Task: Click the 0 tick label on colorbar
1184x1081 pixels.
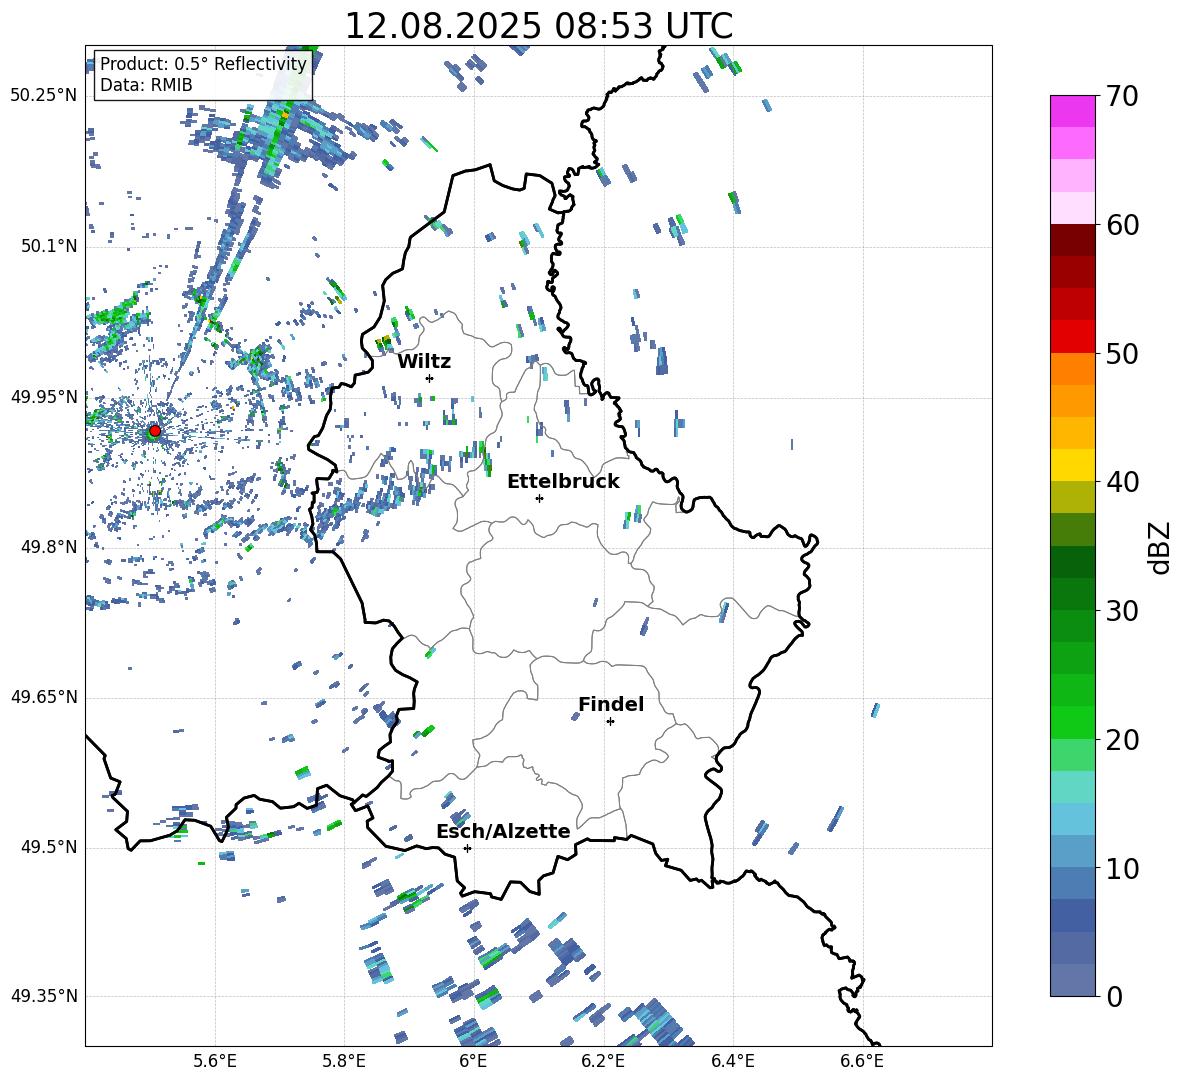Action: coord(1114,996)
